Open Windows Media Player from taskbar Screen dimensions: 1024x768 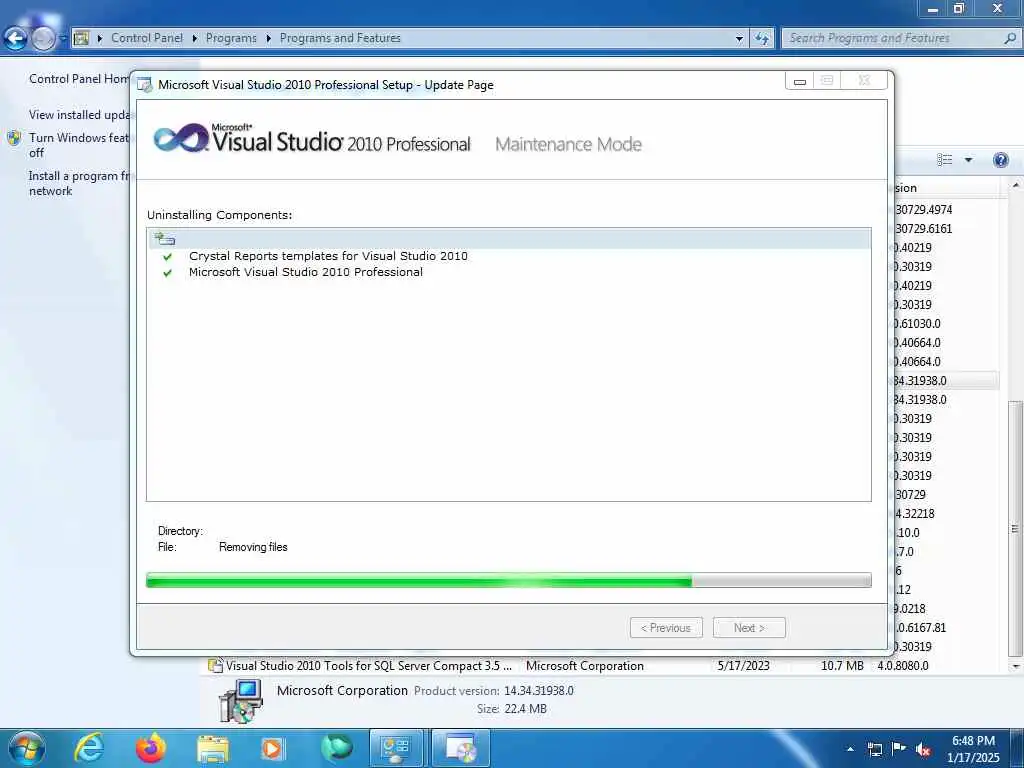272,748
